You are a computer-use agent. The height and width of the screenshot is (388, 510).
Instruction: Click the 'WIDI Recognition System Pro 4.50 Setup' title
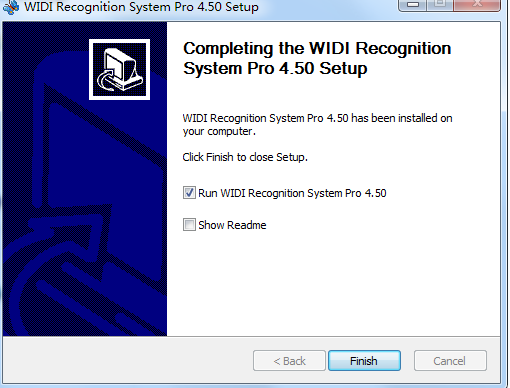pos(141,7)
